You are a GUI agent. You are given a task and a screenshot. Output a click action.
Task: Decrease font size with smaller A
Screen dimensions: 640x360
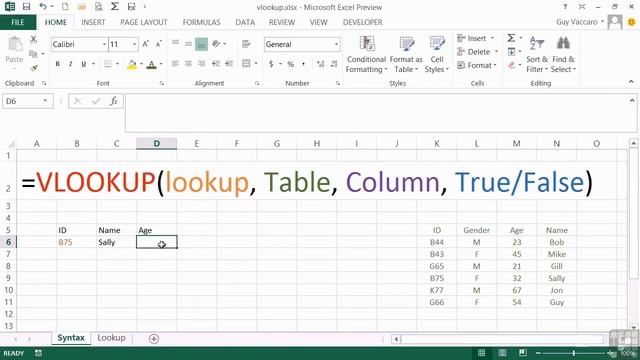[x=159, y=44]
